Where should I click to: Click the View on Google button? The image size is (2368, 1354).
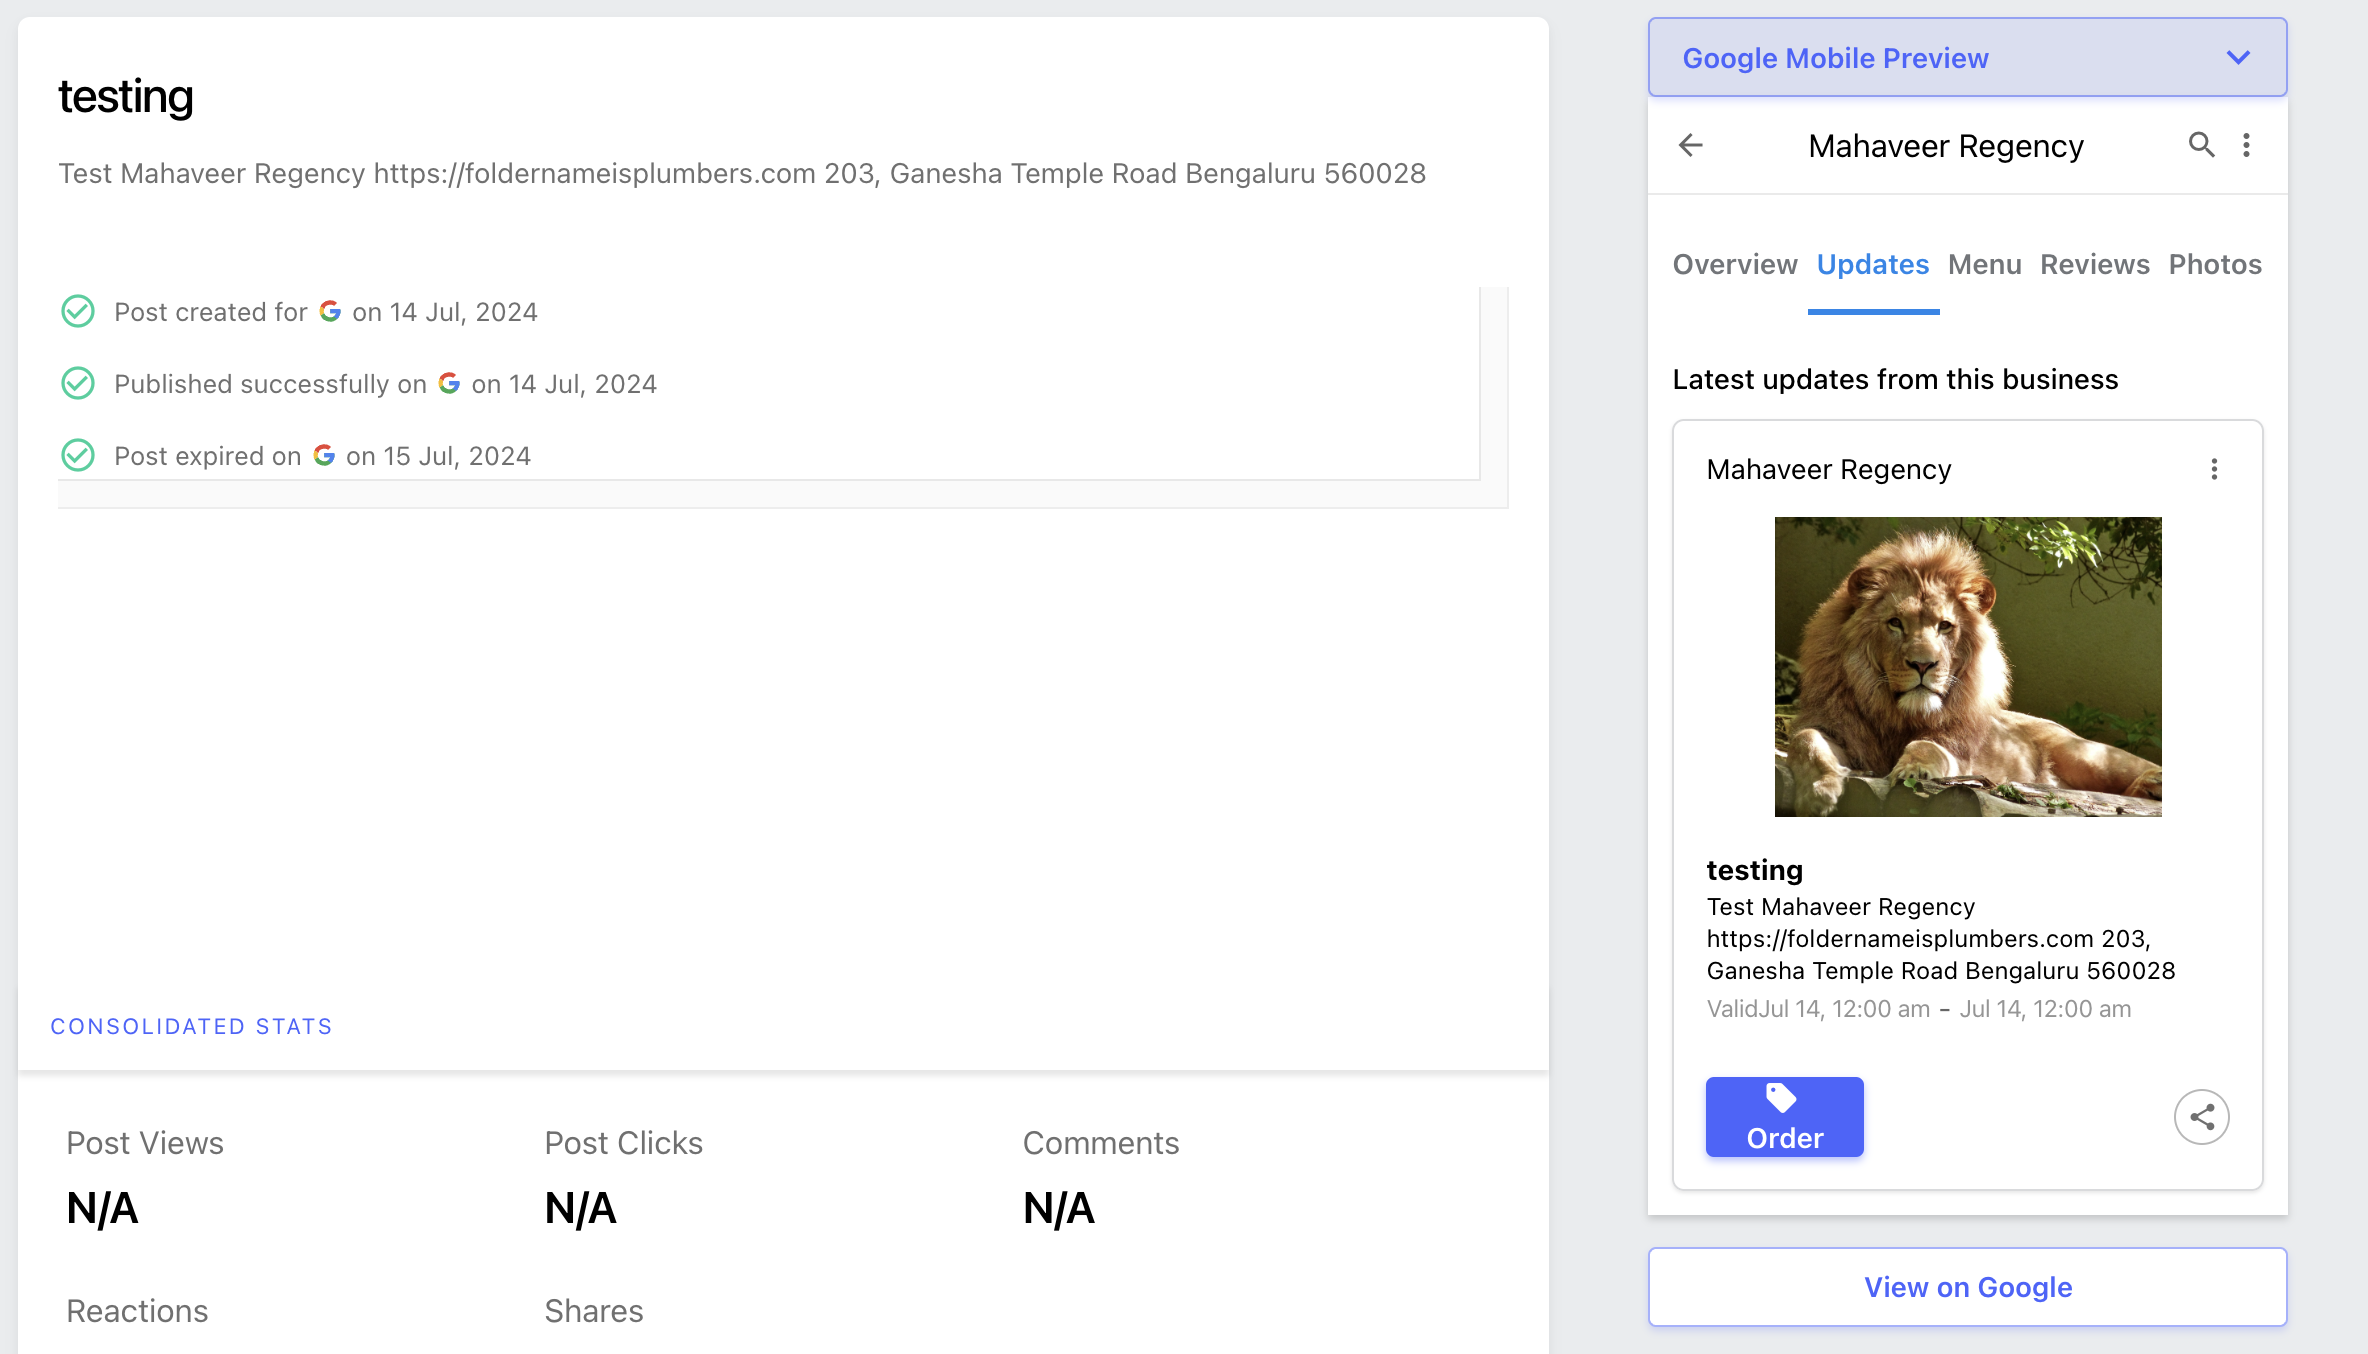click(x=1967, y=1287)
